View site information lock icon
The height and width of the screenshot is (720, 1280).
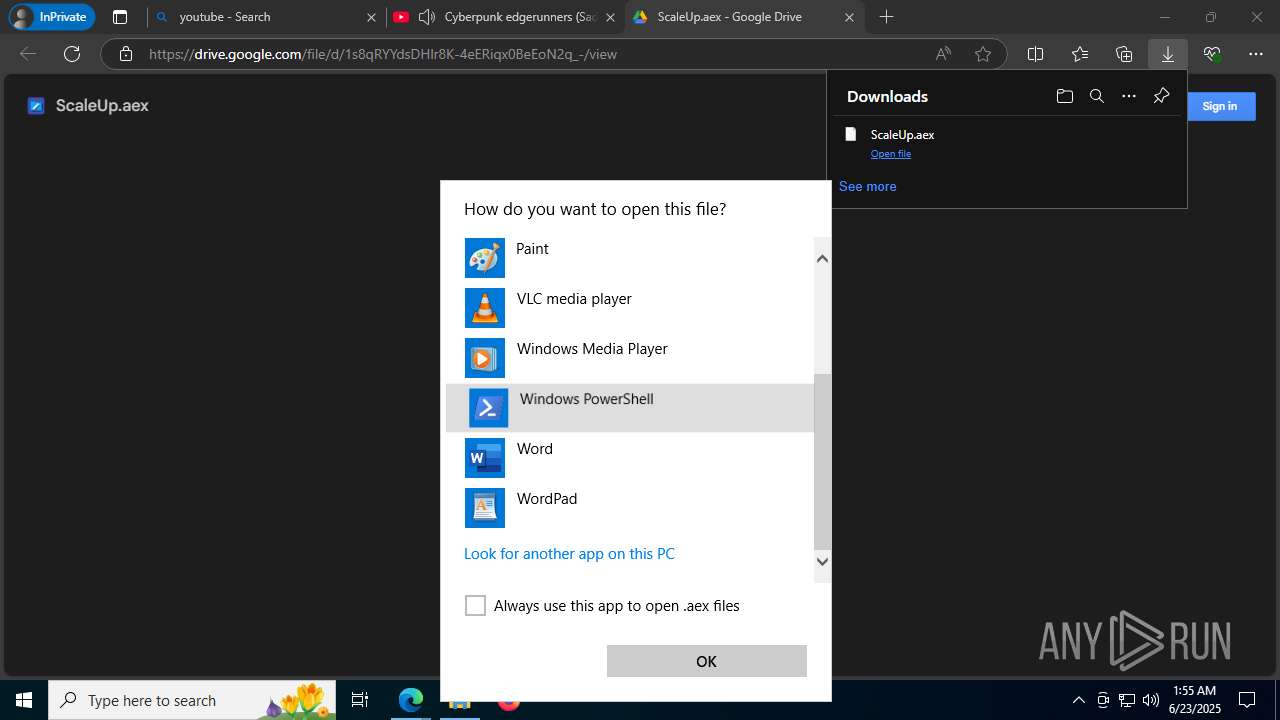click(x=125, y=54)
